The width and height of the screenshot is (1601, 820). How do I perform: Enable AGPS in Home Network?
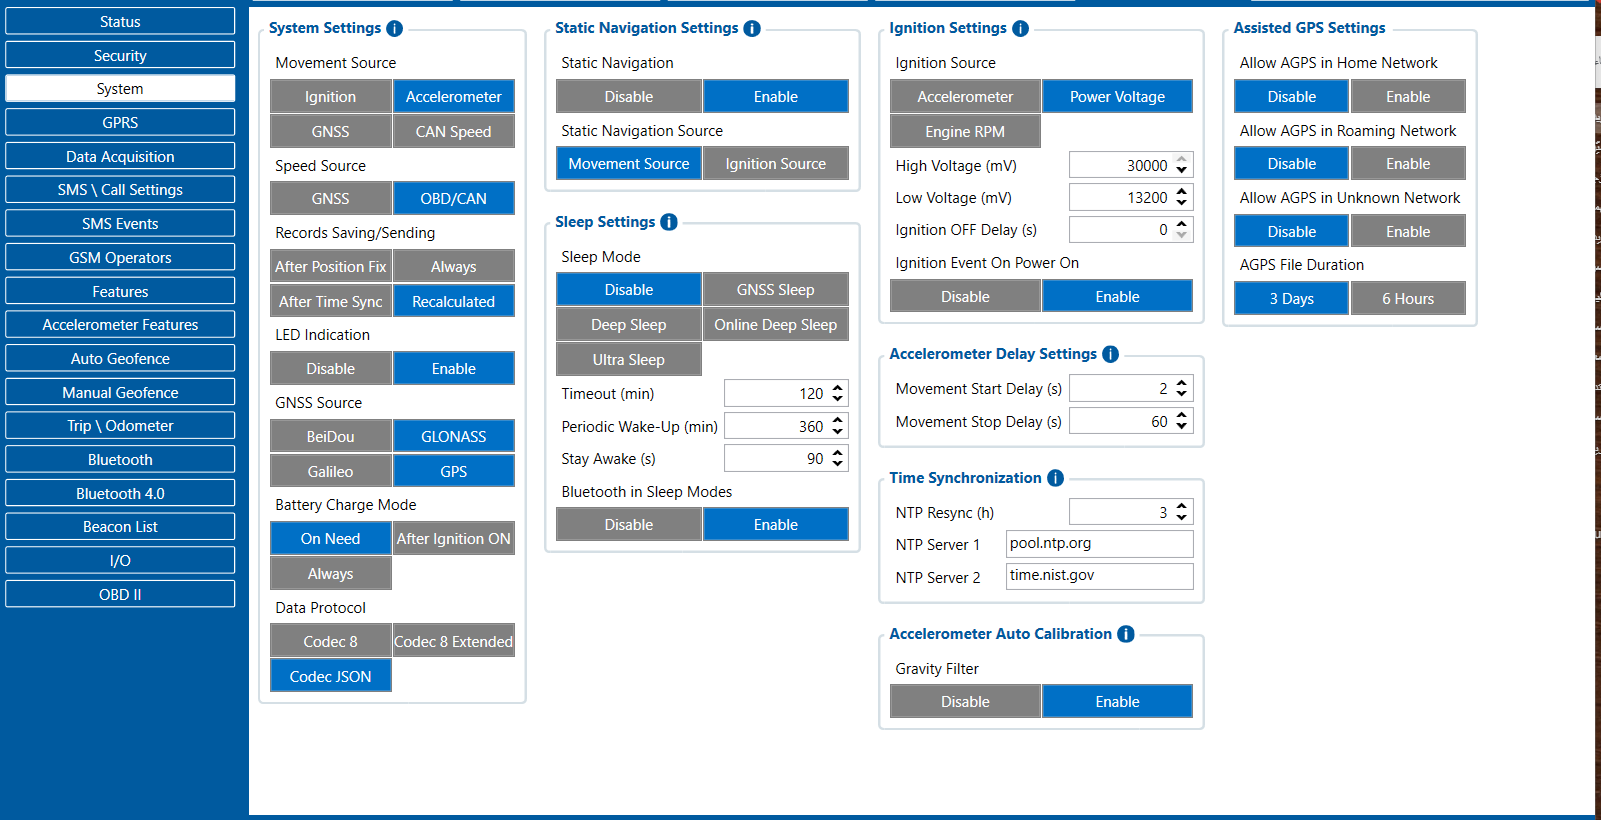(1407, 97)
